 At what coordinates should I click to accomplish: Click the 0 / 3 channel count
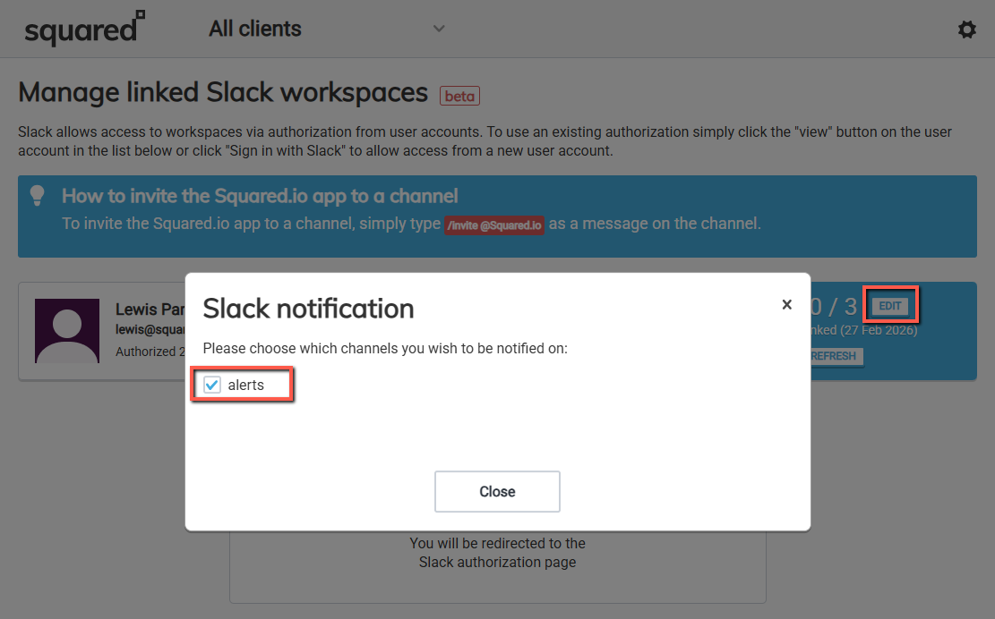834,306
